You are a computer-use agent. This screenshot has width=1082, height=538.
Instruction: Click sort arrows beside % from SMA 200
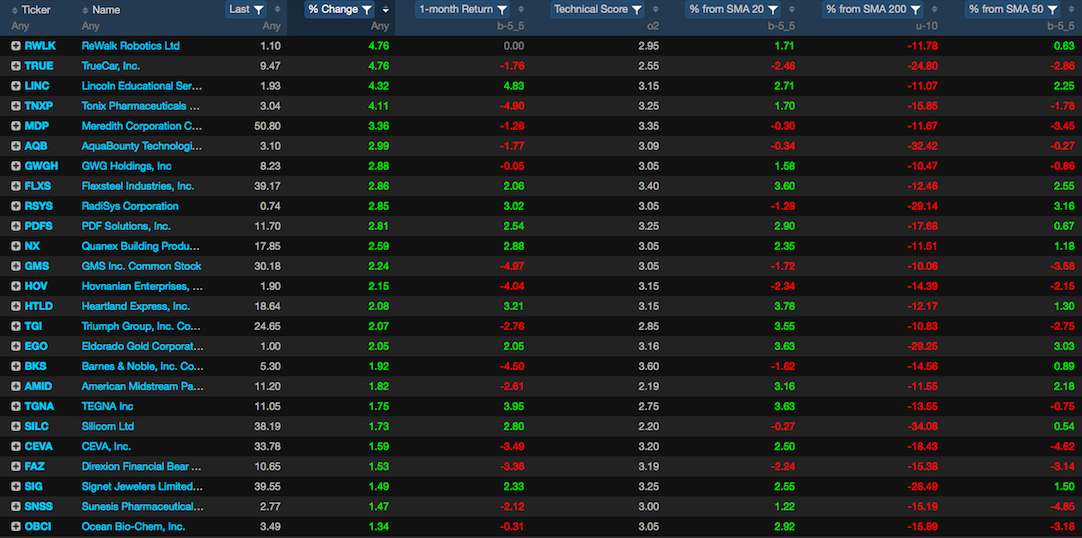(x=934, y=10)
